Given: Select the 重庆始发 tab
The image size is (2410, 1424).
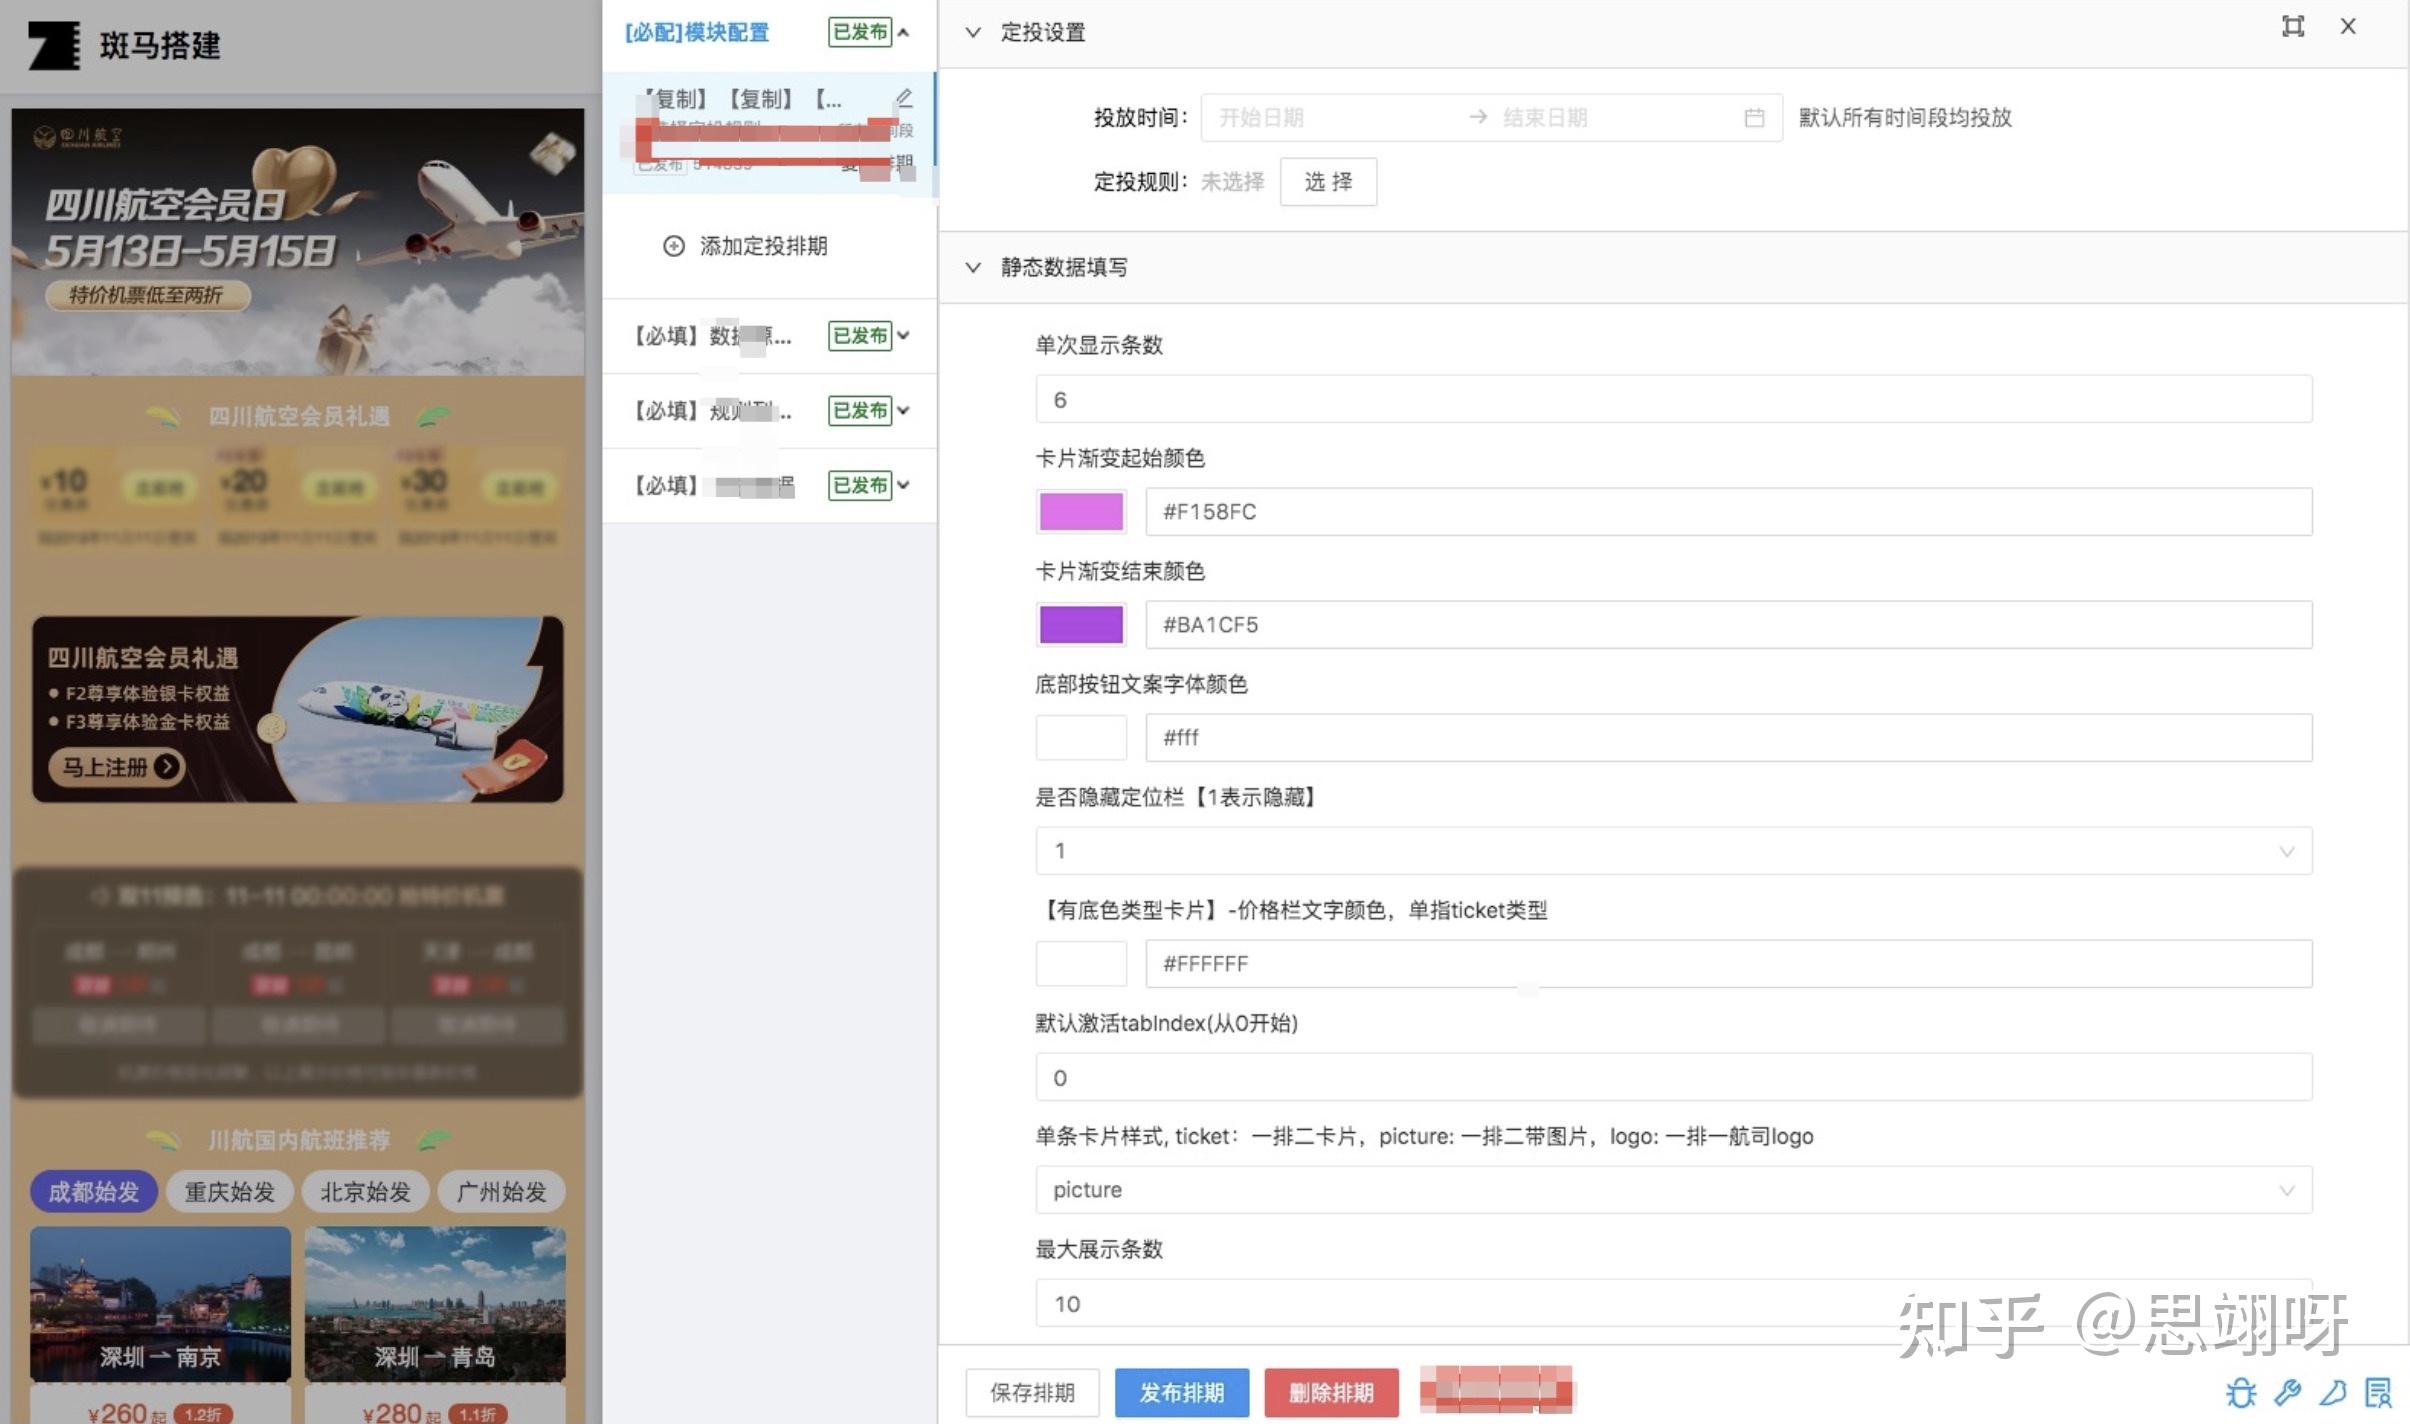Looking at the screenshot, I should click(x=229, y=1192).
